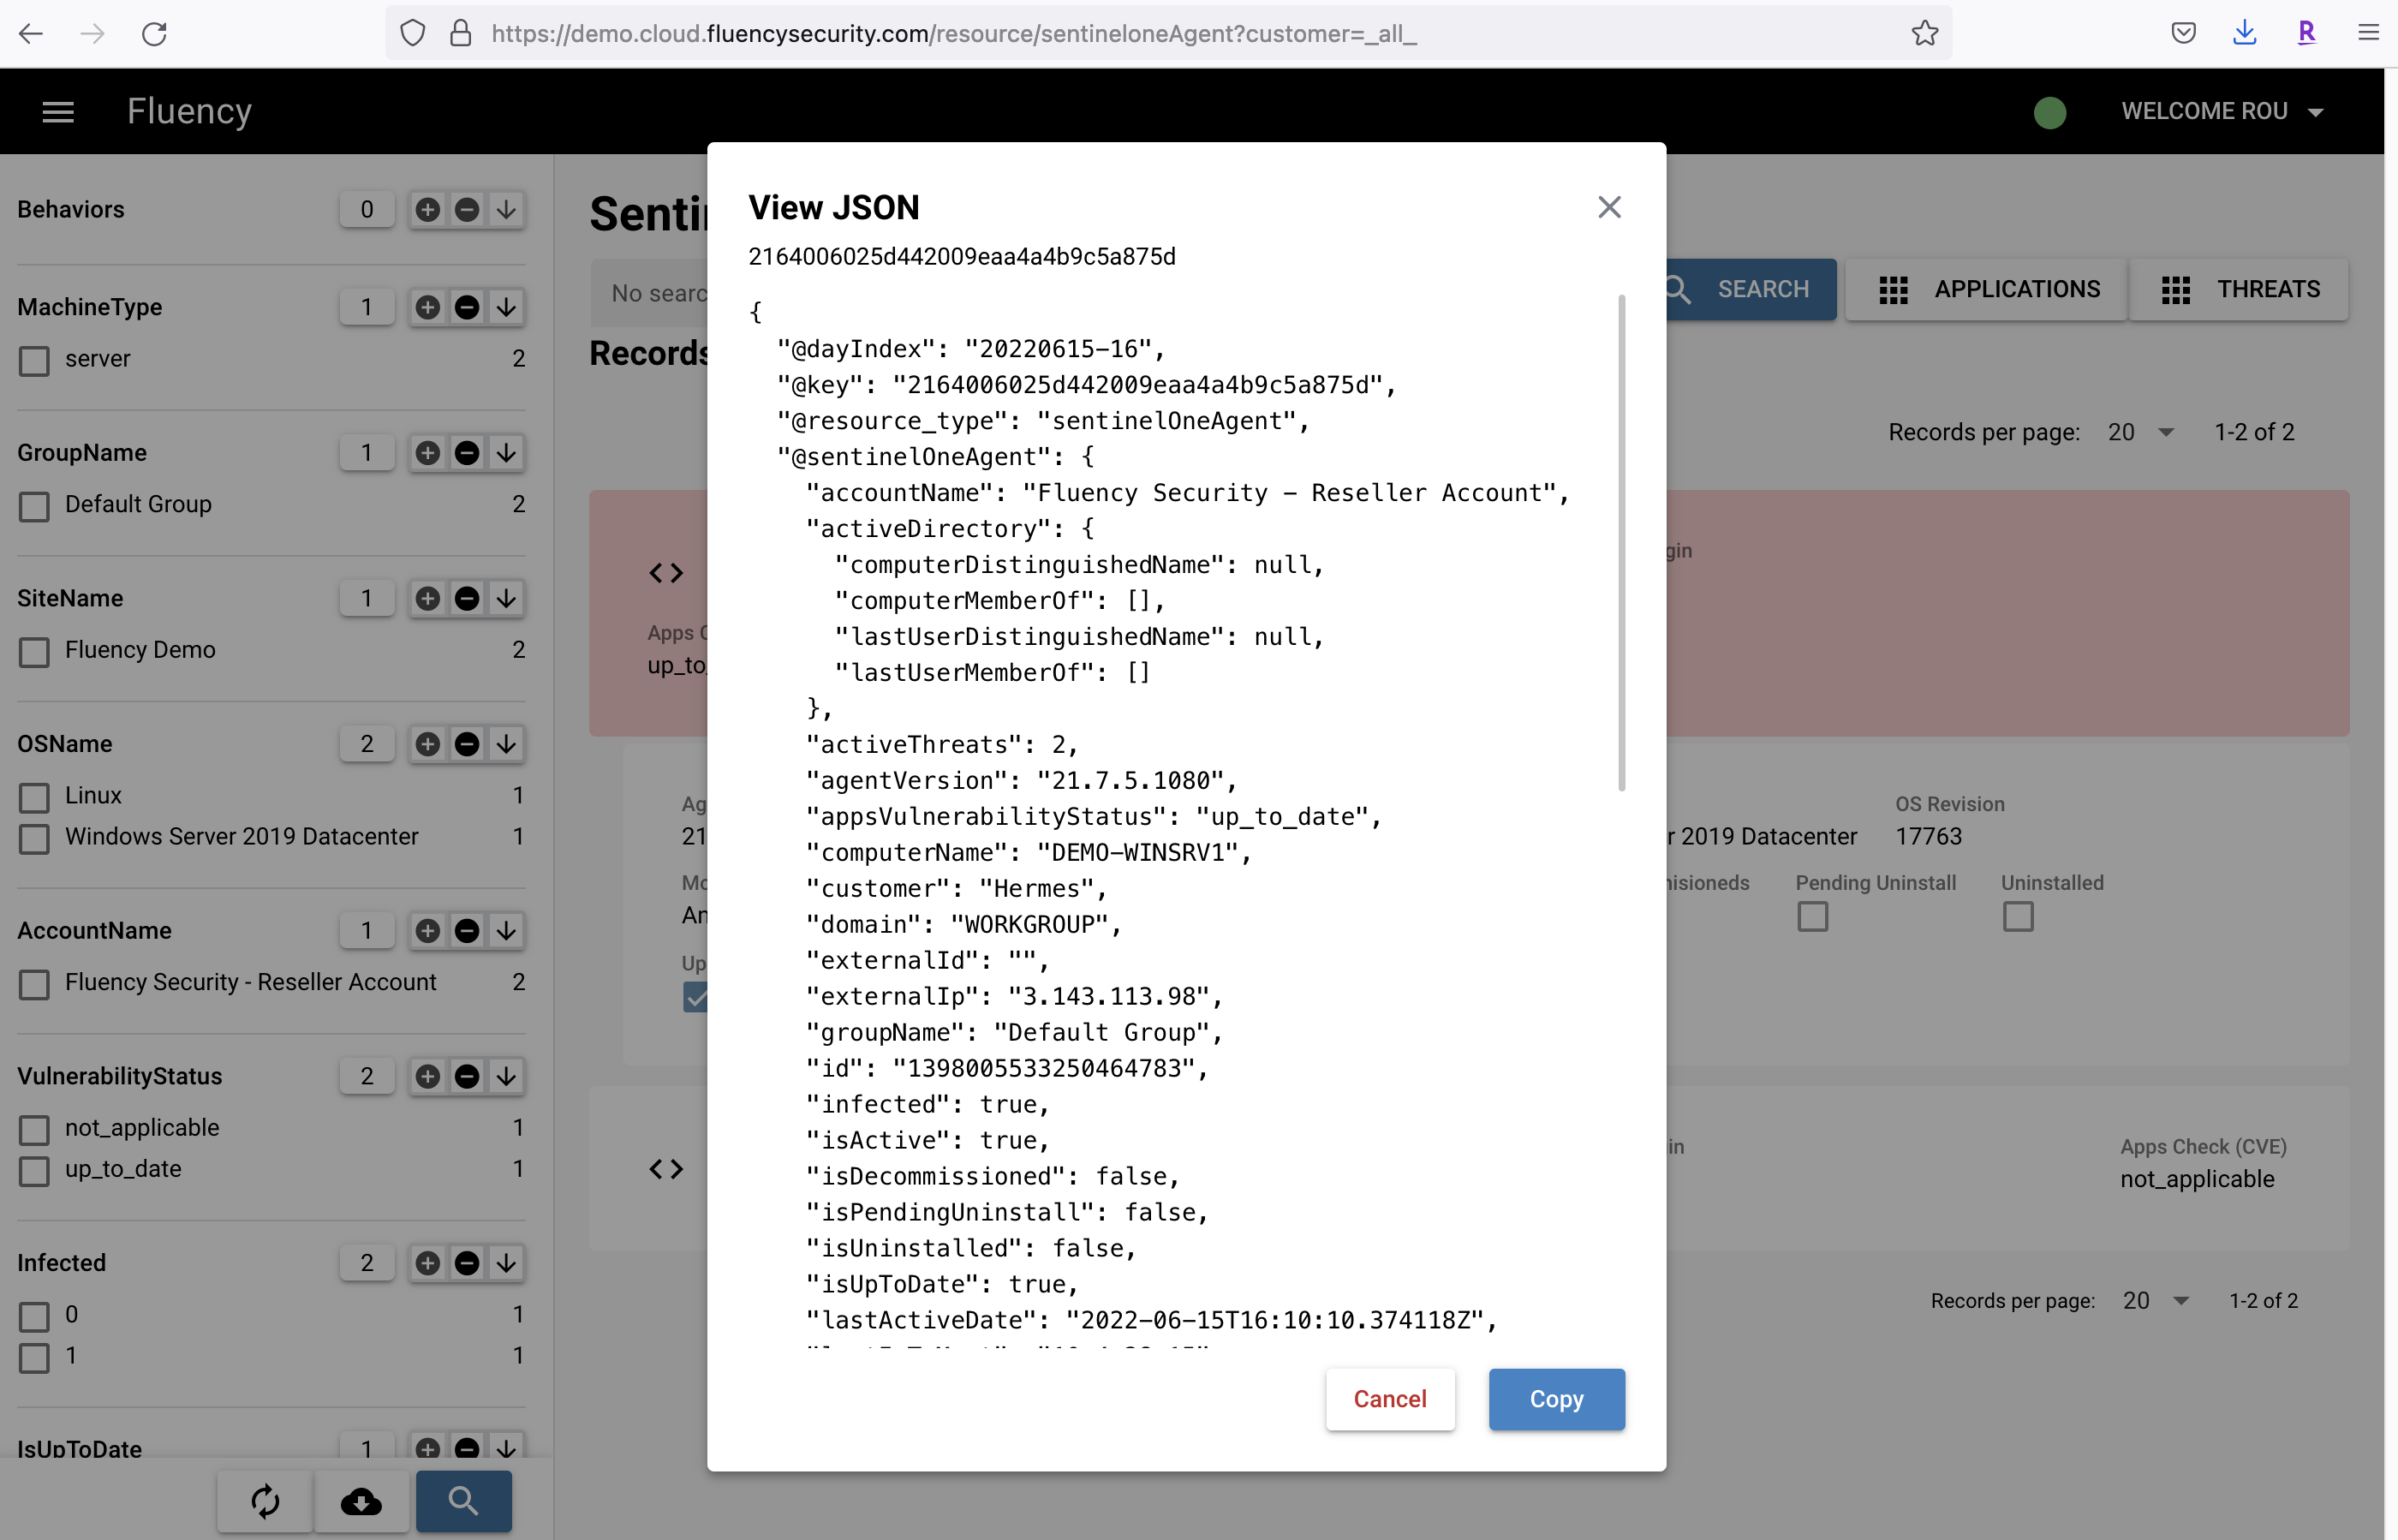The image size is (2398, 1540).
Task: Open the THREATS view
Action: [x=2239, y=289]
